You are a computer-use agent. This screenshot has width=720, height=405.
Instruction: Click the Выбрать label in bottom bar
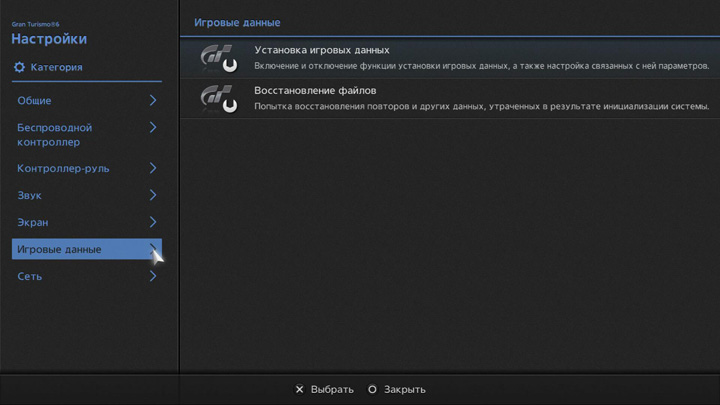coord(332,389)
